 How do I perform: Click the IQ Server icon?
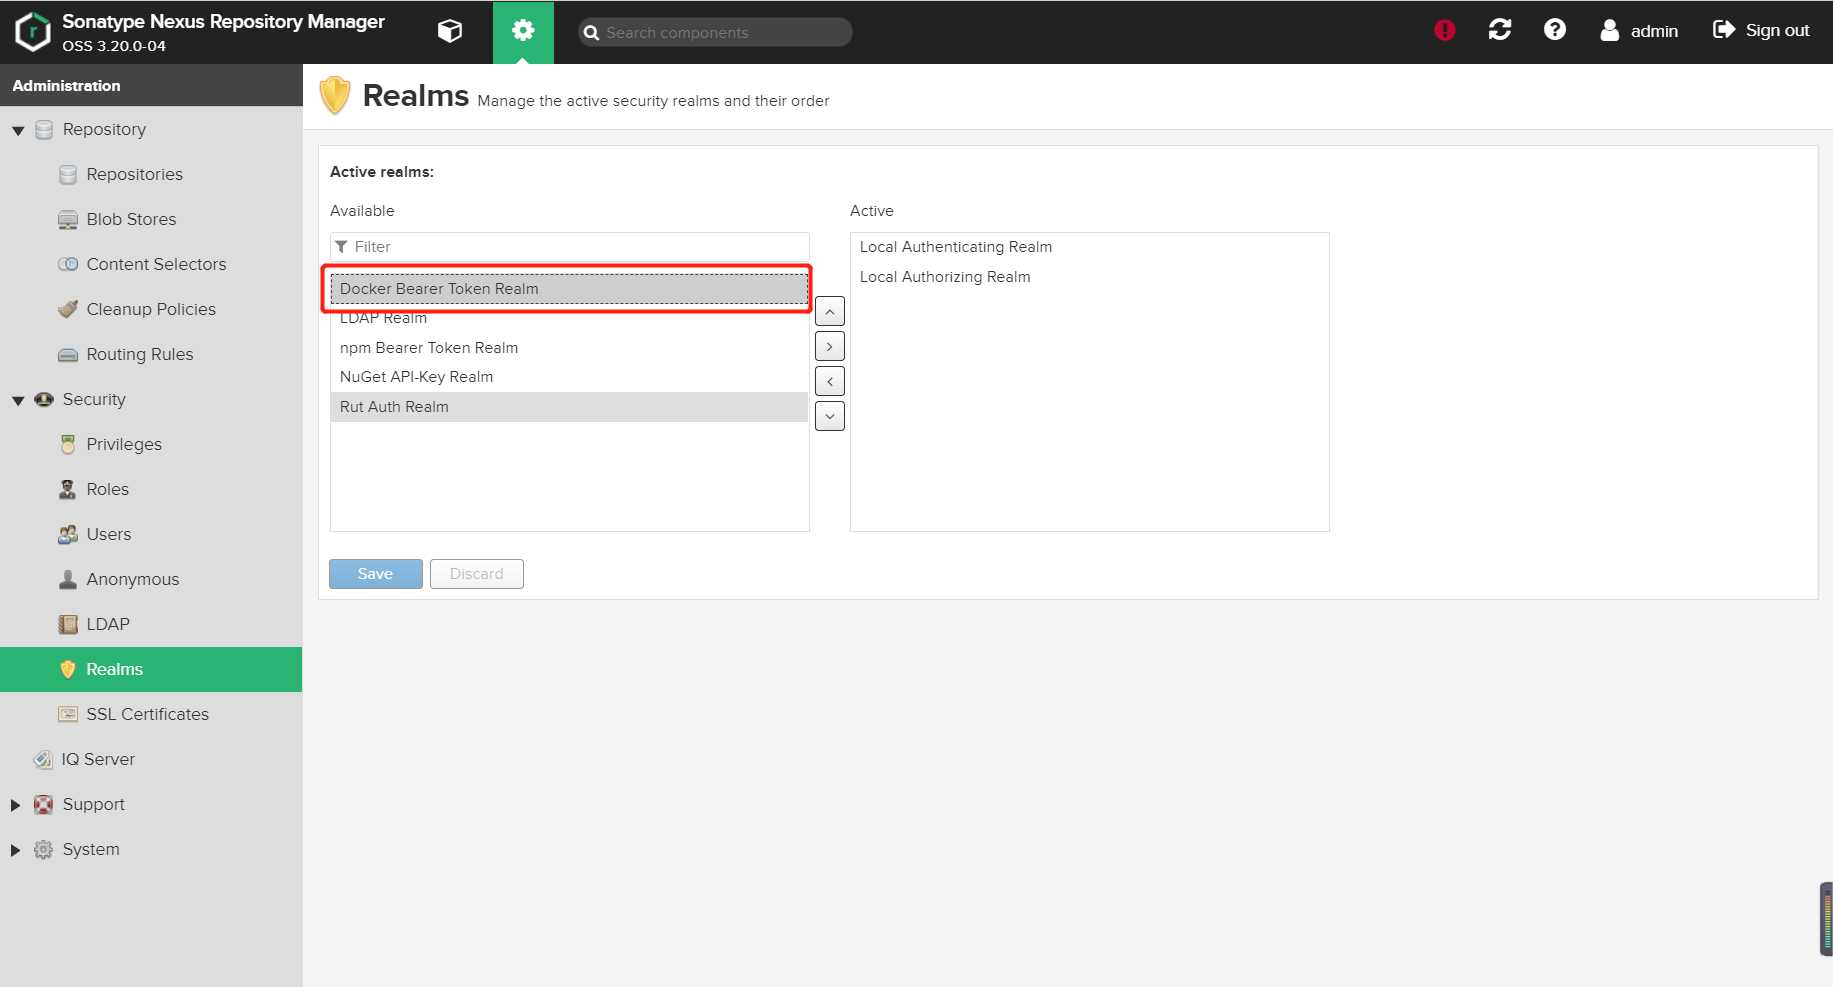[x=43, y=759]
